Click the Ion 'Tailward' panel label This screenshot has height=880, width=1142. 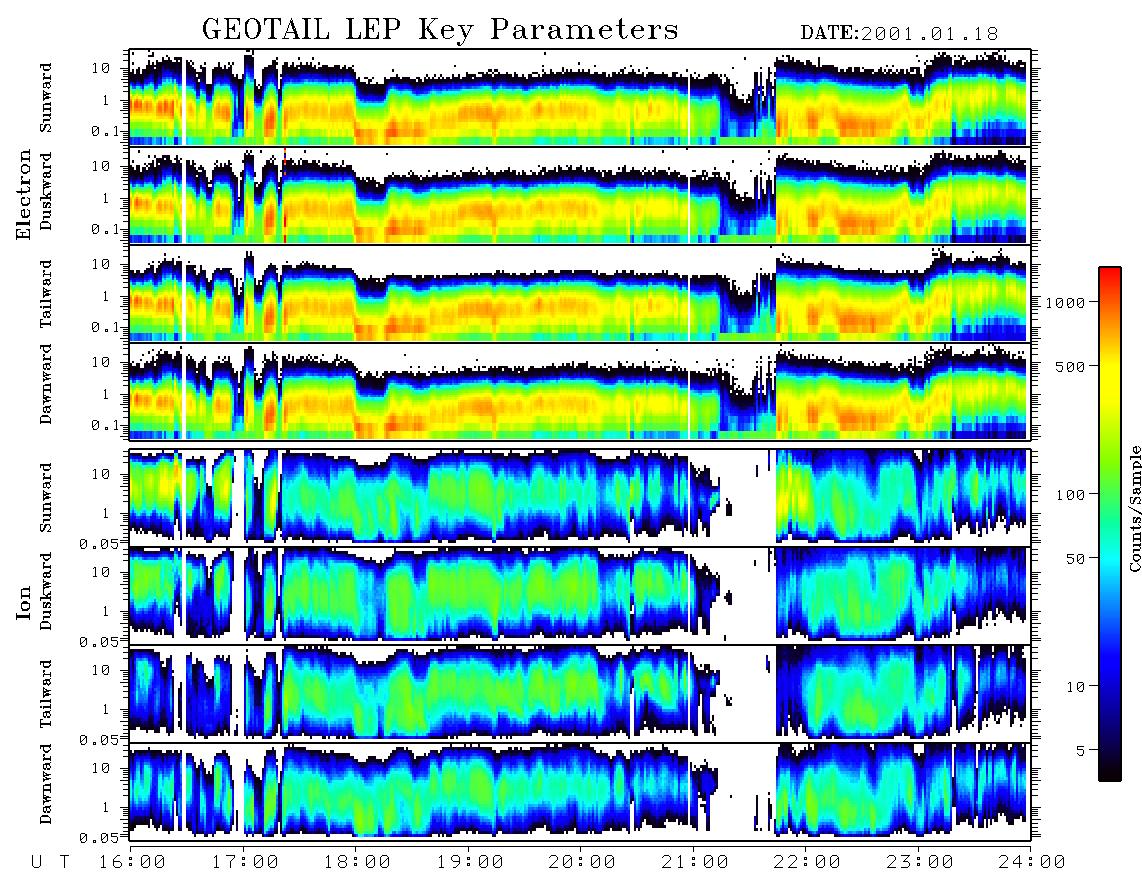(x=46, y=694)
